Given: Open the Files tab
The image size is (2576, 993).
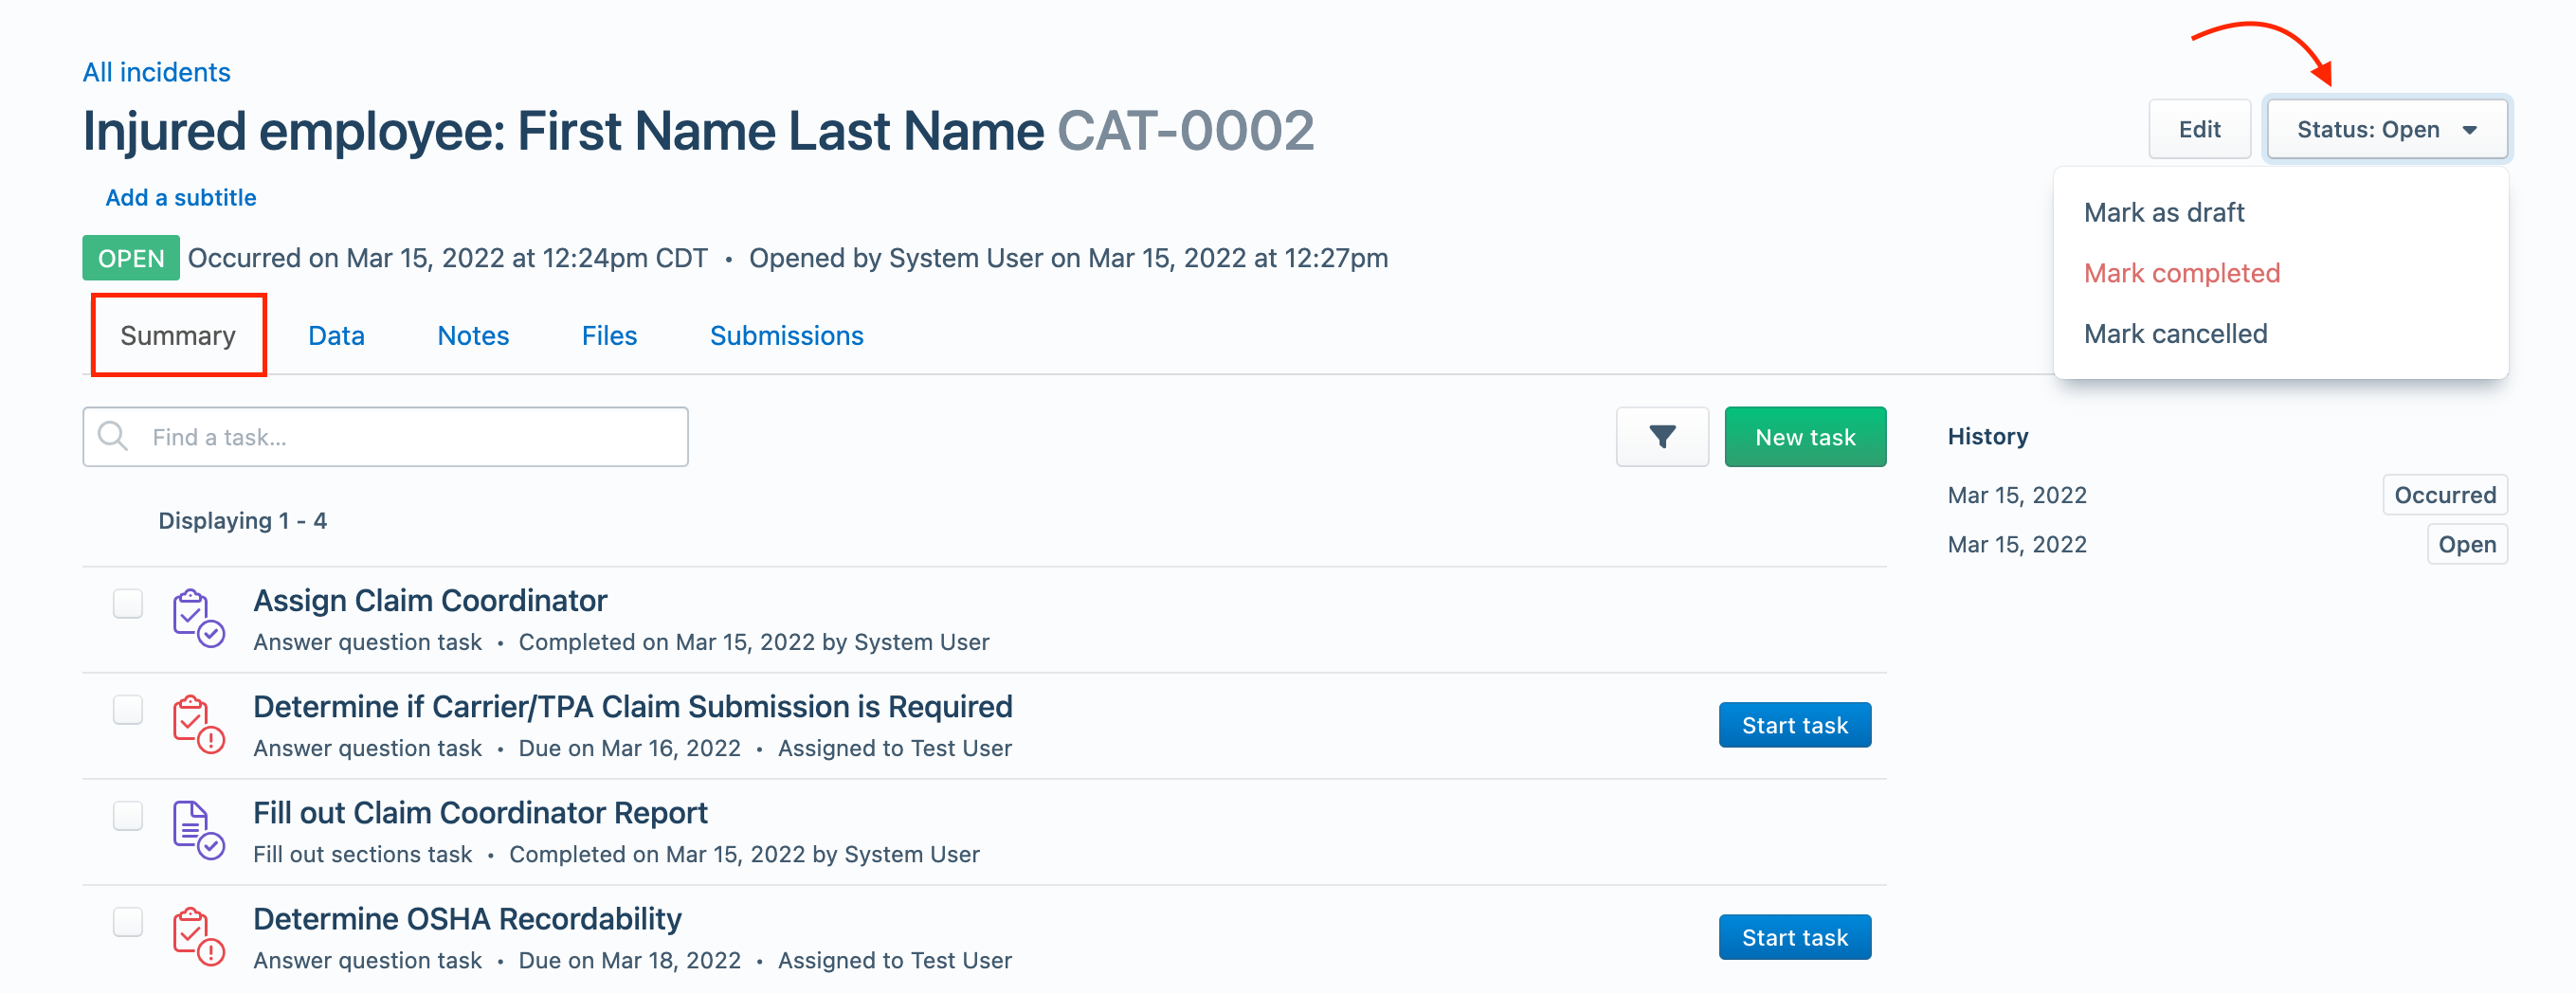Looking at the screenshot, I should pyautogui.click(x=609, y=335).
